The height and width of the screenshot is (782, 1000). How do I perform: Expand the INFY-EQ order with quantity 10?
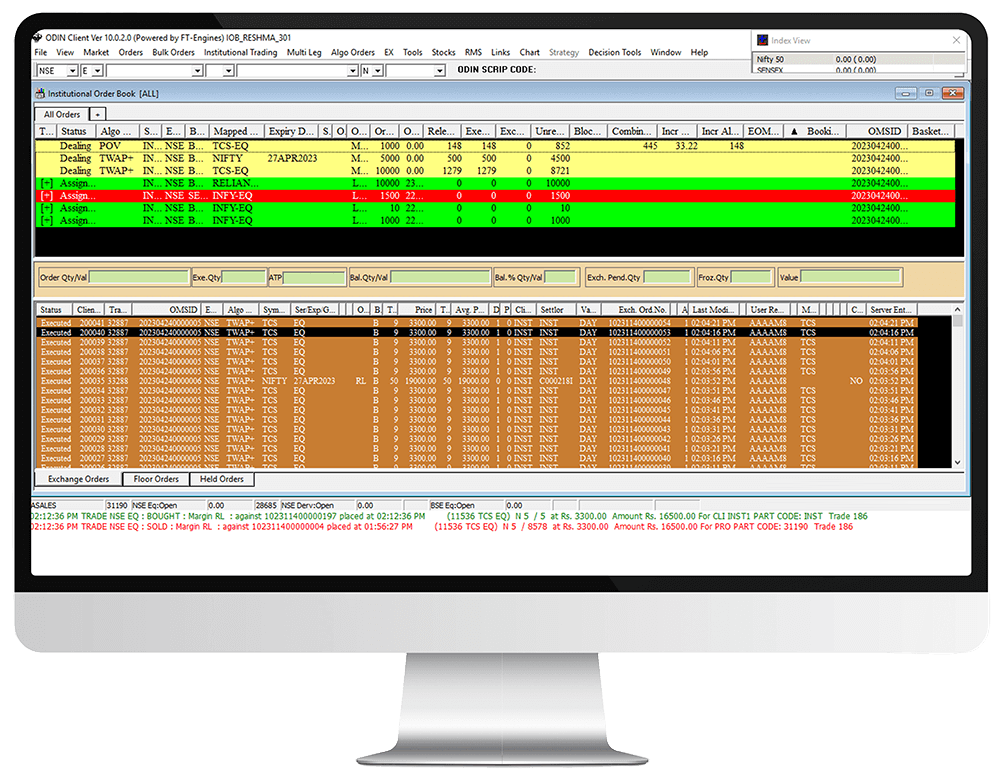47,208
